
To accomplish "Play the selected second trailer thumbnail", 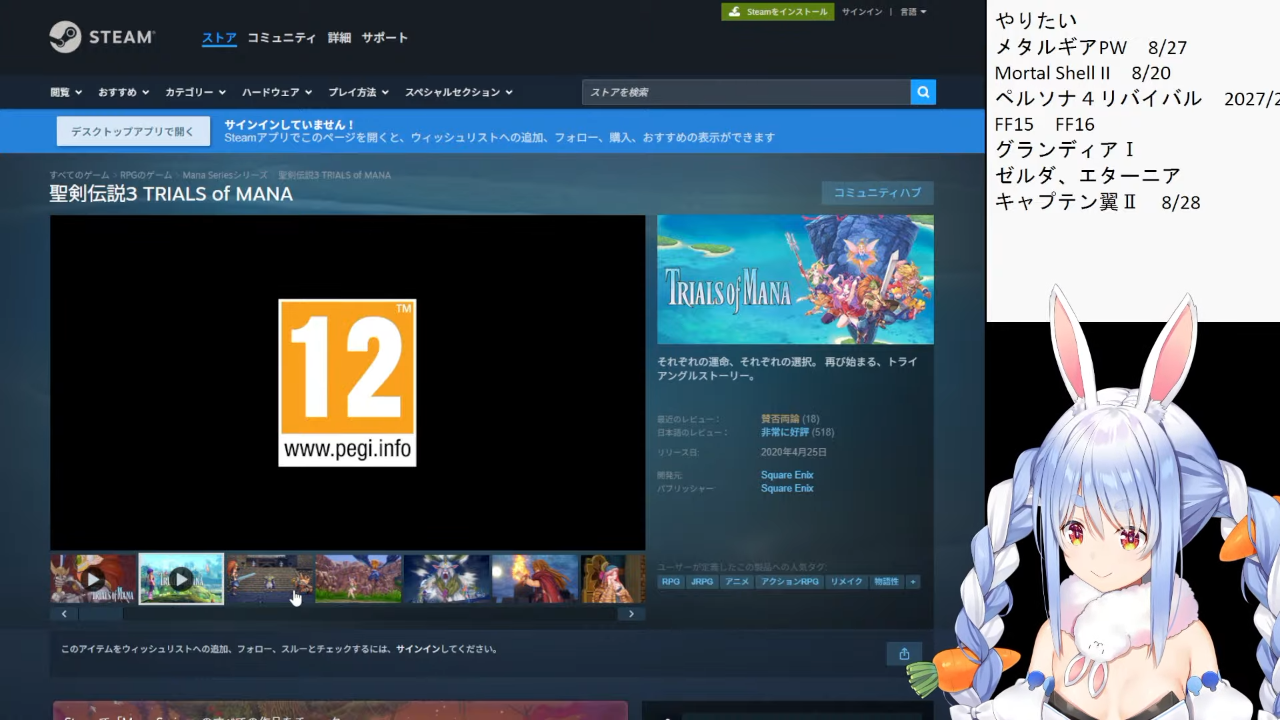I will [x=181, y=579].
